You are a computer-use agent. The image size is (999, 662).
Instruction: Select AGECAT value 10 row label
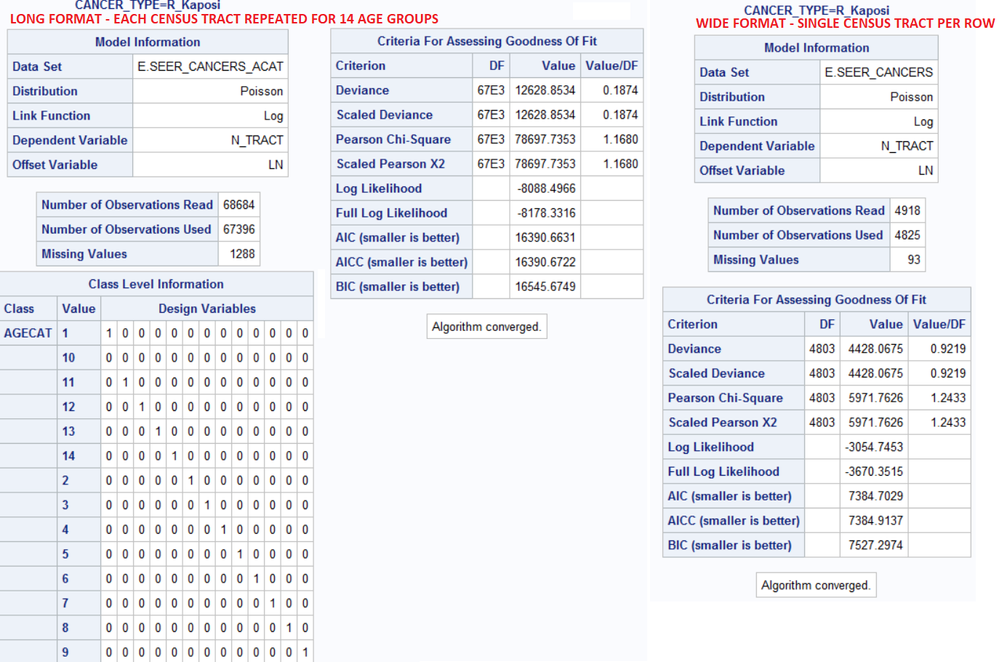point(68,357)
